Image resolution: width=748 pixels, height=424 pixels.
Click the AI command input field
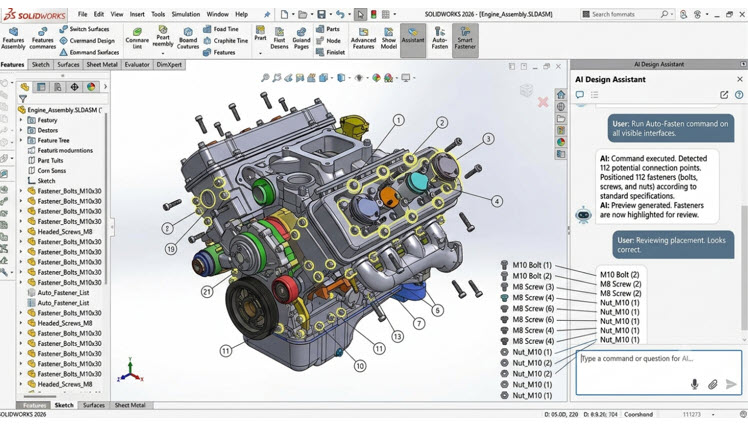(x=659, y=373)
